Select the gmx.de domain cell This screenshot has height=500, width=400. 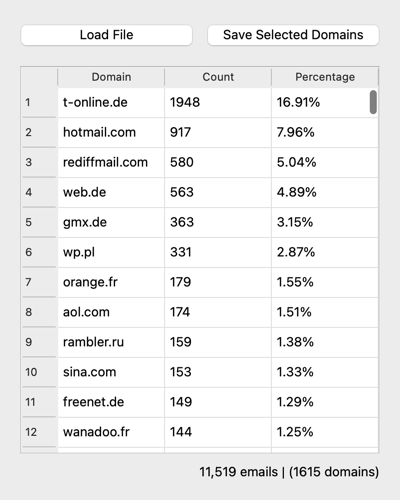111,222
